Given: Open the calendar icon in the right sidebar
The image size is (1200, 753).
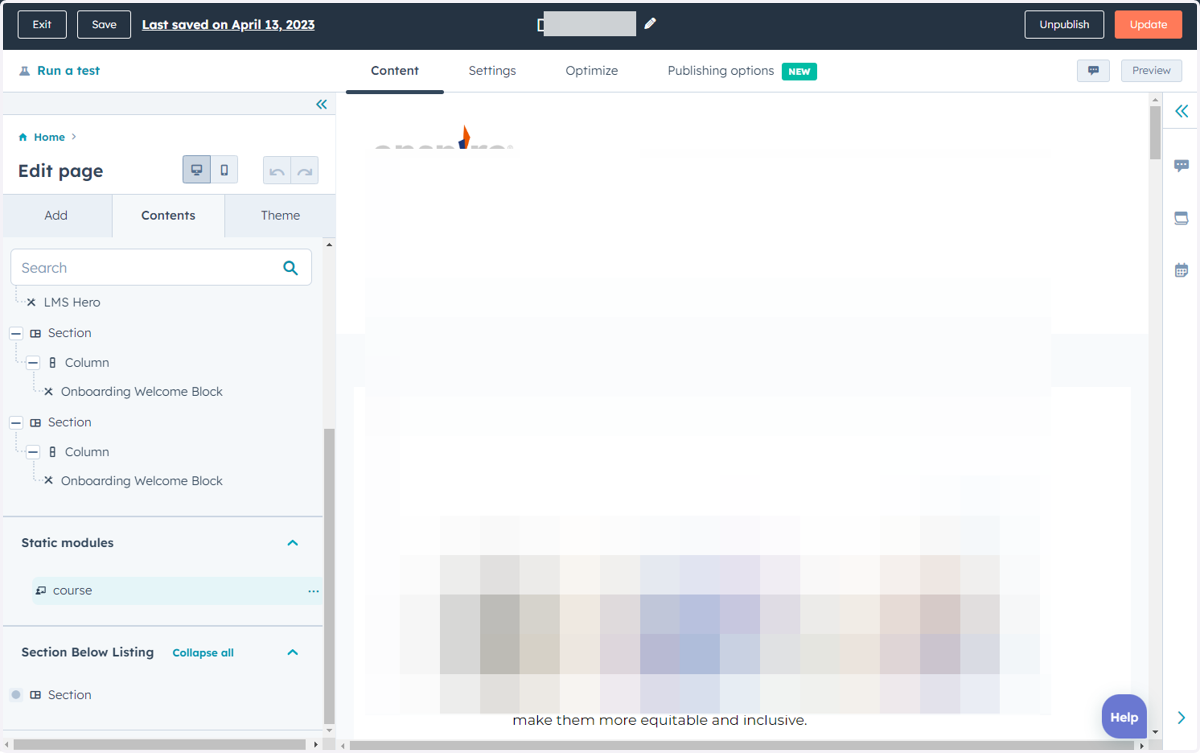Looking at the screenshot, I should [1181, 270].
